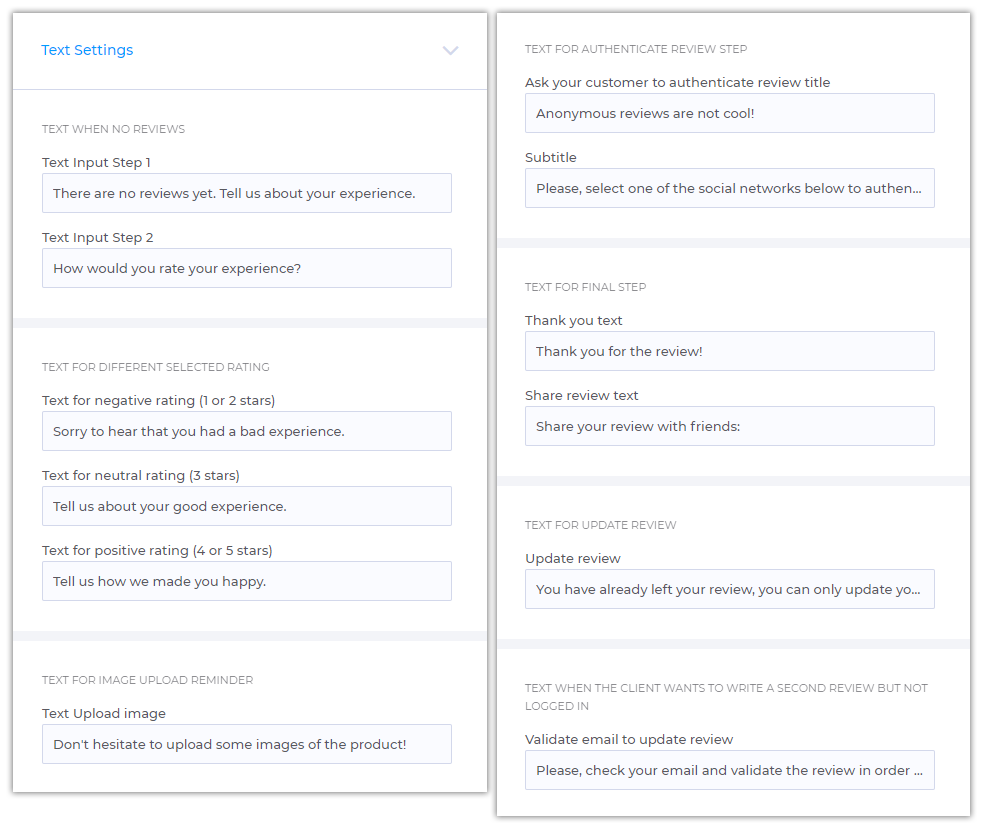Edit the positive rating text field
Screen dimensions: 987x830
(247, 581)
